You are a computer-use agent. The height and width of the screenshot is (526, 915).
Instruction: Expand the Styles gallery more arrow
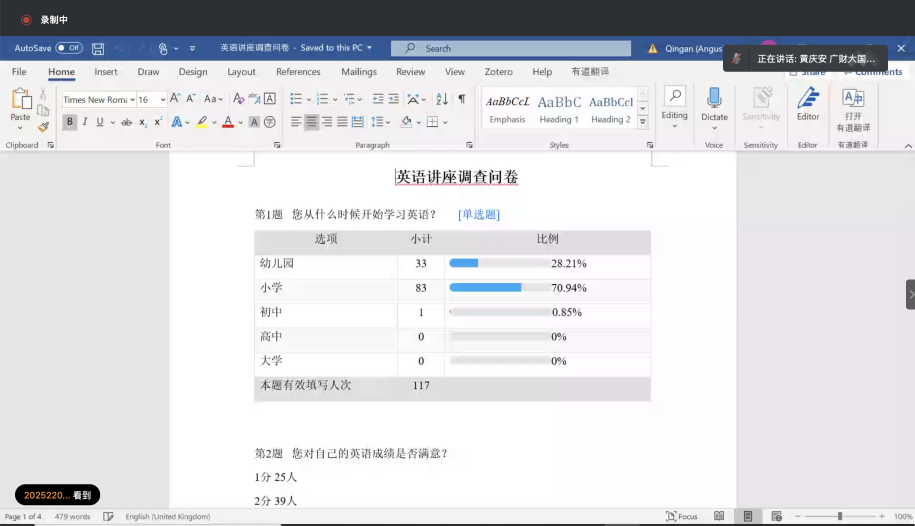pyautogui.click(x=643, y=124)
